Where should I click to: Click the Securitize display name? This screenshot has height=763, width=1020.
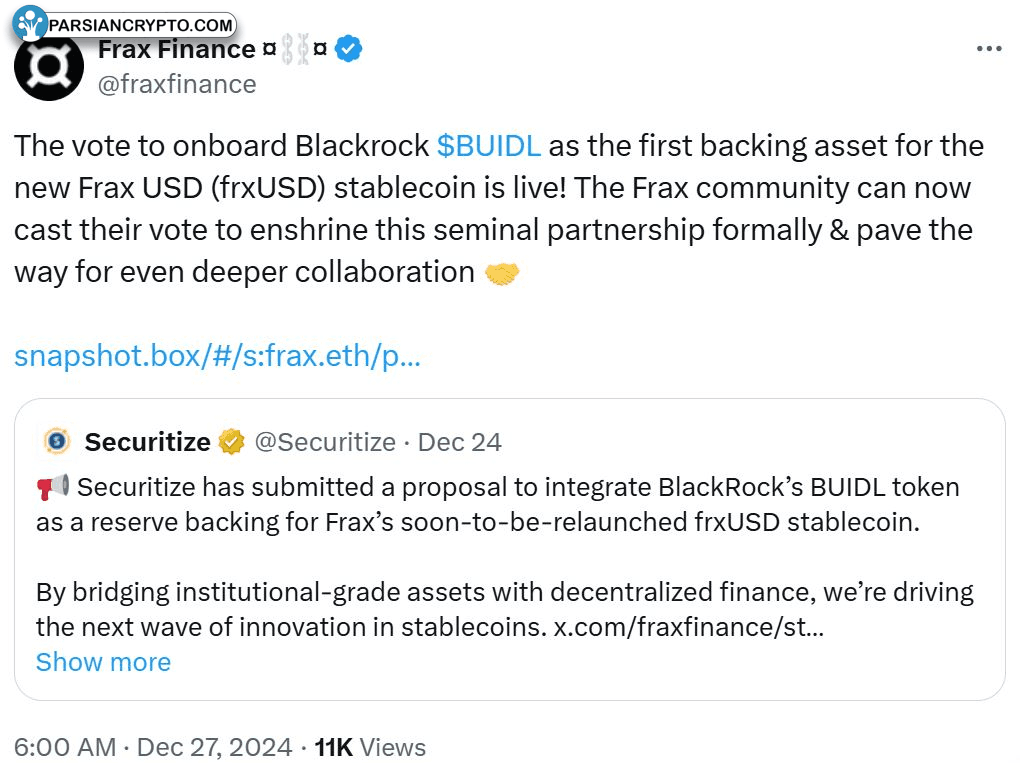tap(148, 442)
